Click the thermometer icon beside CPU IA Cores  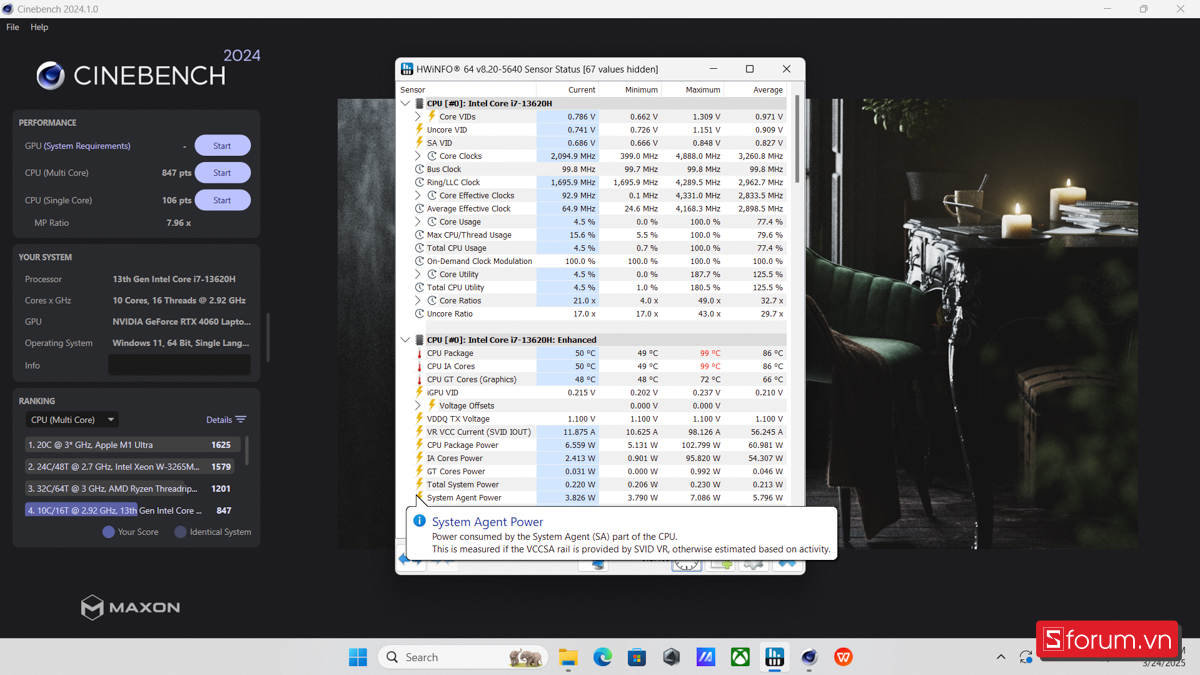[420, 366]
